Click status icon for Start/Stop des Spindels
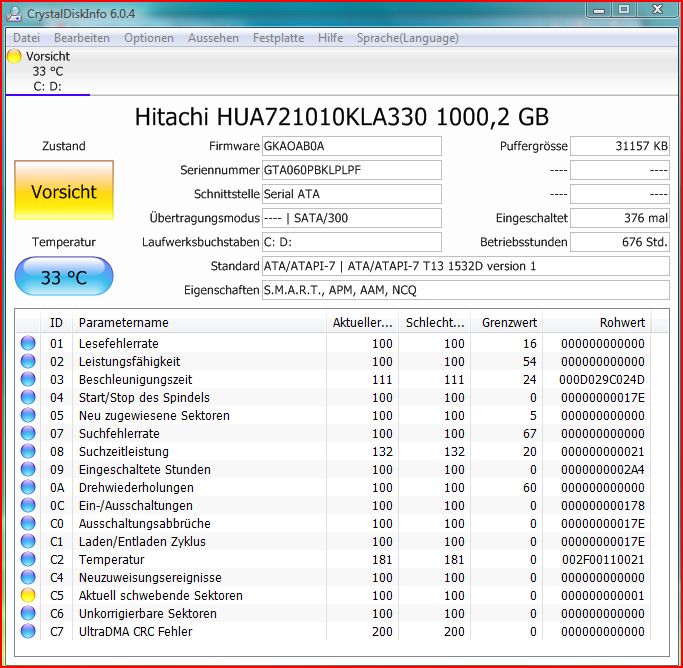This screenshot has height=668, width=683. pos(28,397)
